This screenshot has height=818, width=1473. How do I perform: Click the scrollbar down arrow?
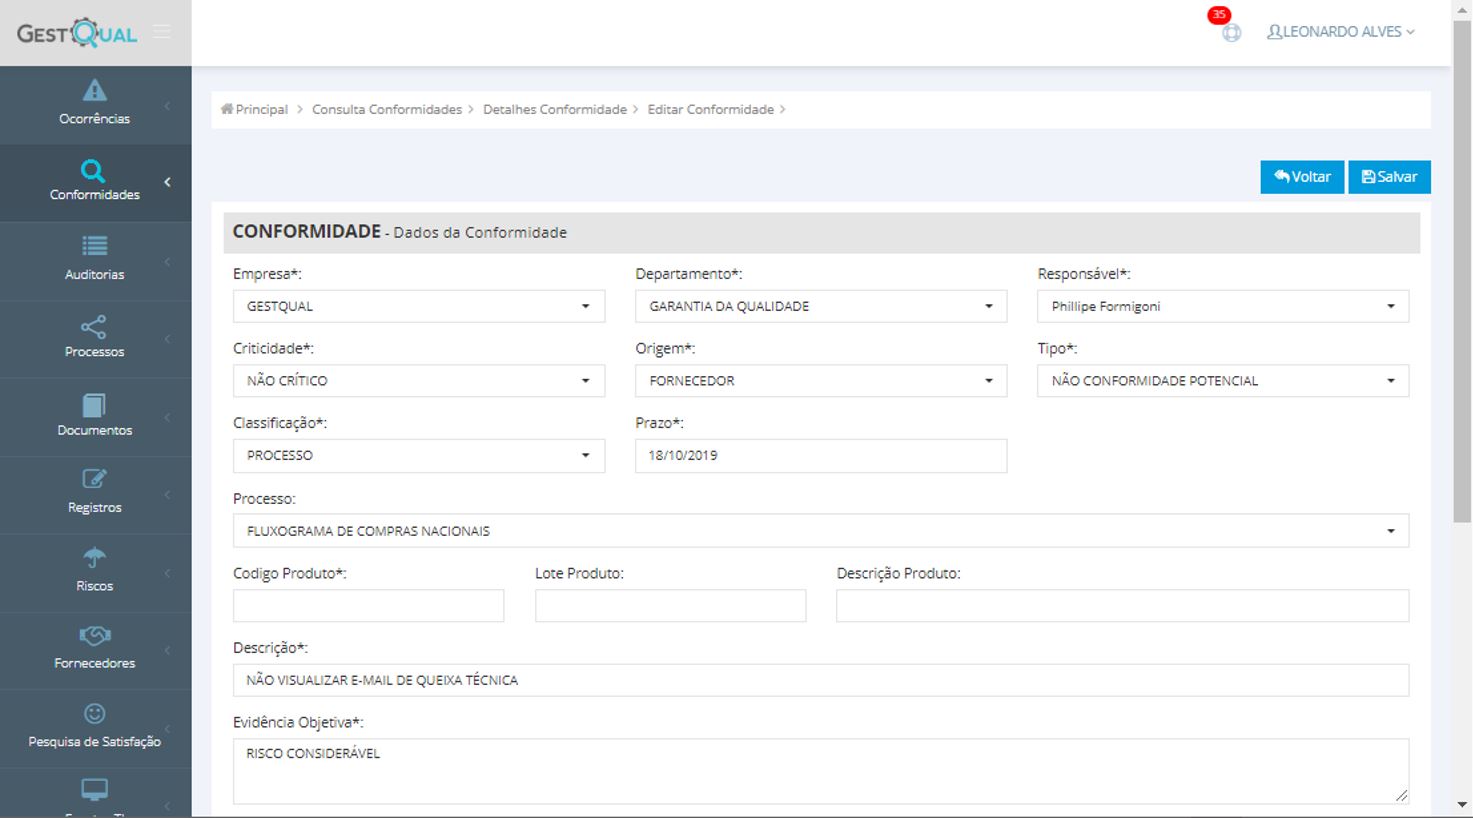tap(1462, 805)
